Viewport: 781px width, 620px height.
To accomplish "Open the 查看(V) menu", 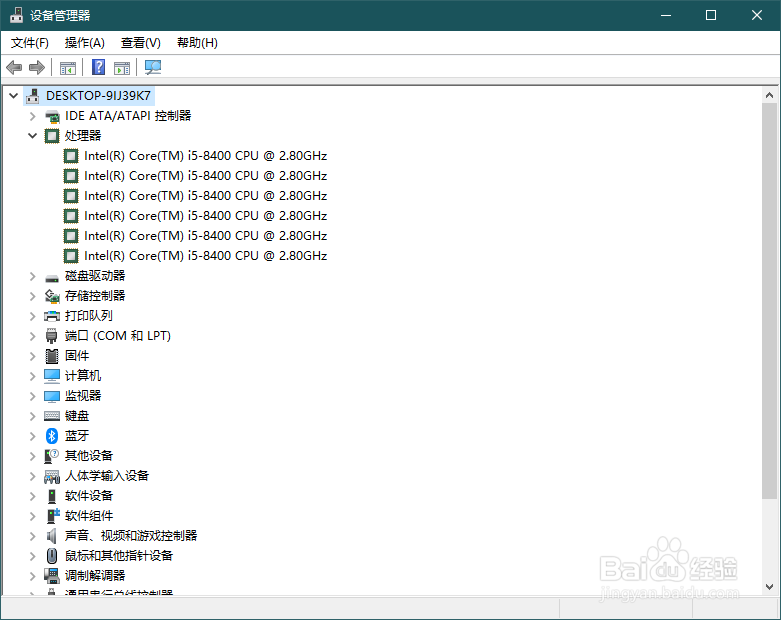I will pyautogui.click(x=141, y=43).
